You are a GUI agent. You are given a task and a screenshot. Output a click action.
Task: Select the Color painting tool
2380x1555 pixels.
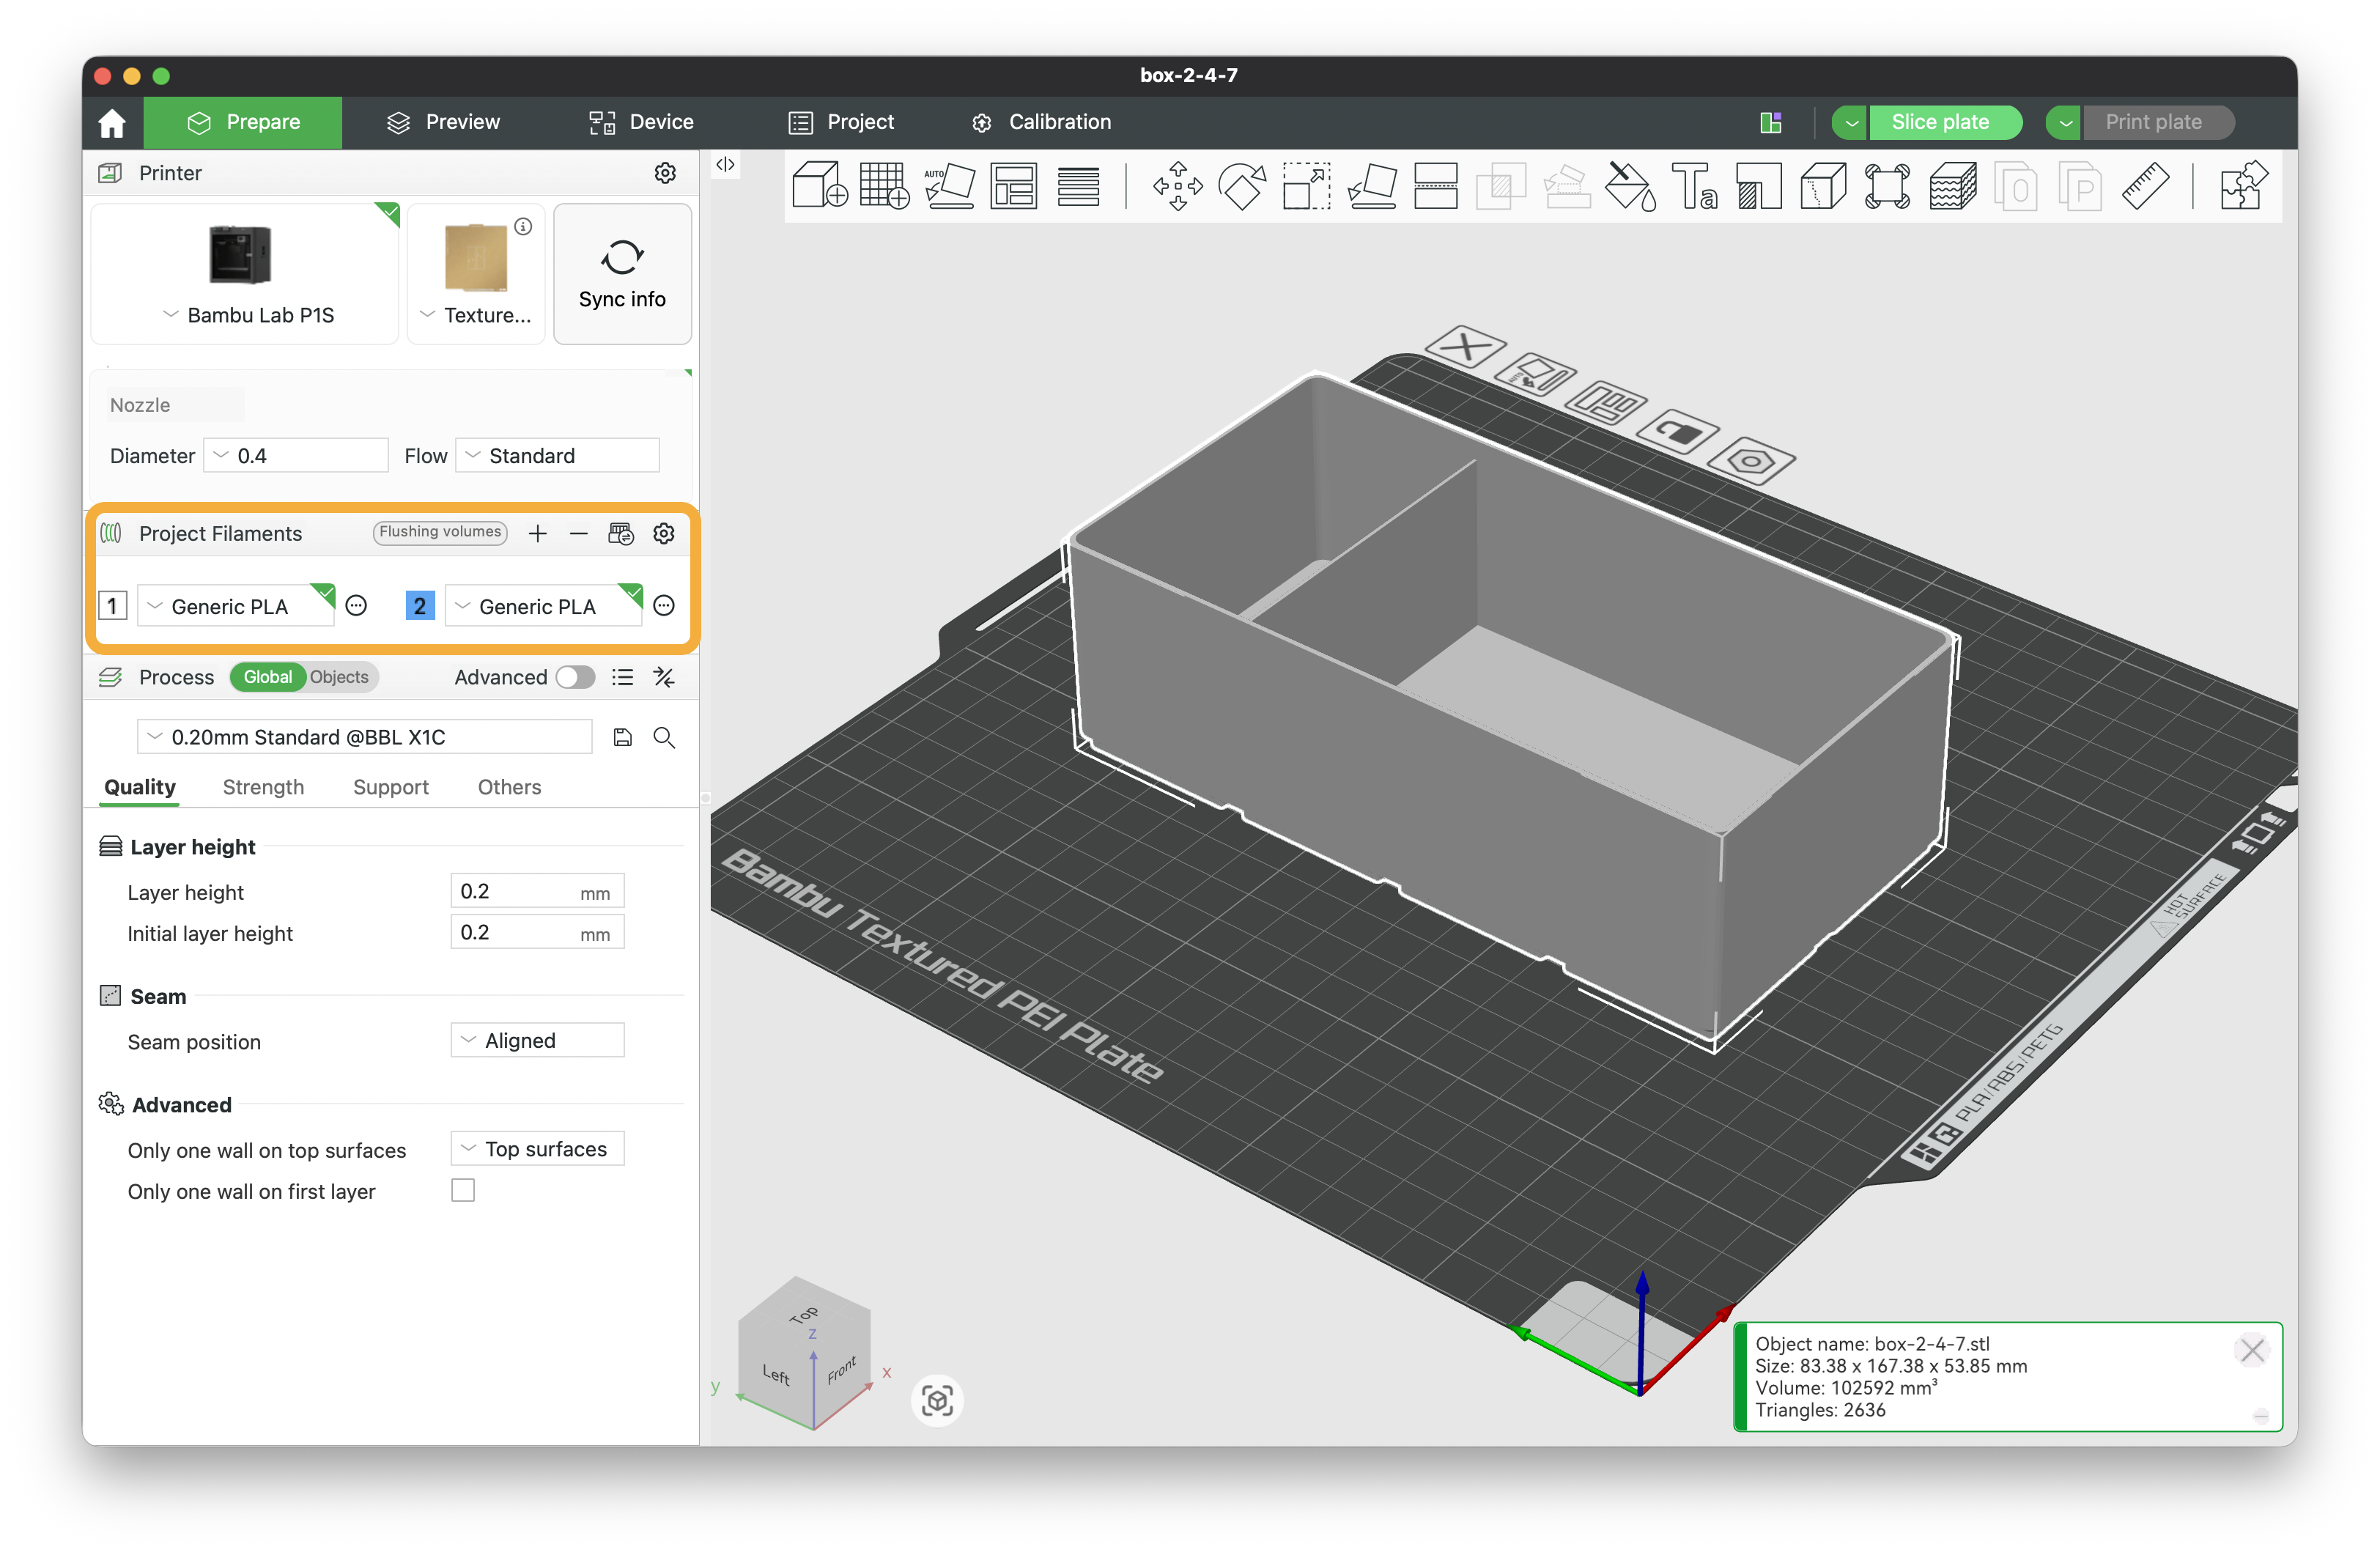tap(1629, 186)
